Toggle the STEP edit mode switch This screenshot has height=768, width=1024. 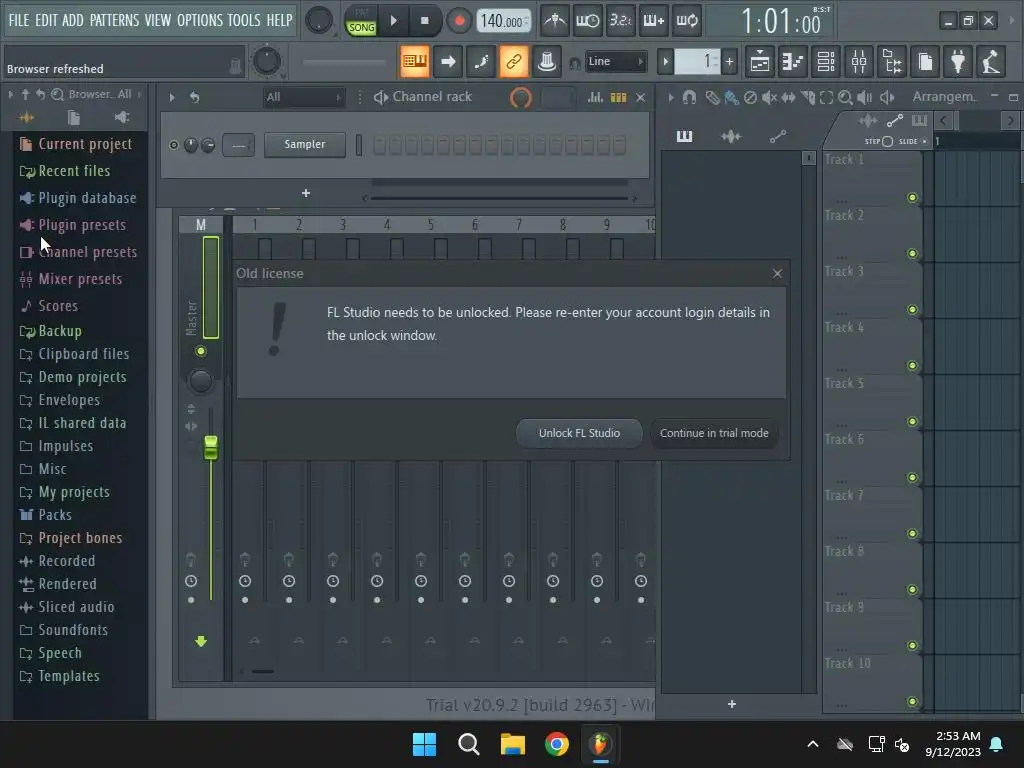887,141
